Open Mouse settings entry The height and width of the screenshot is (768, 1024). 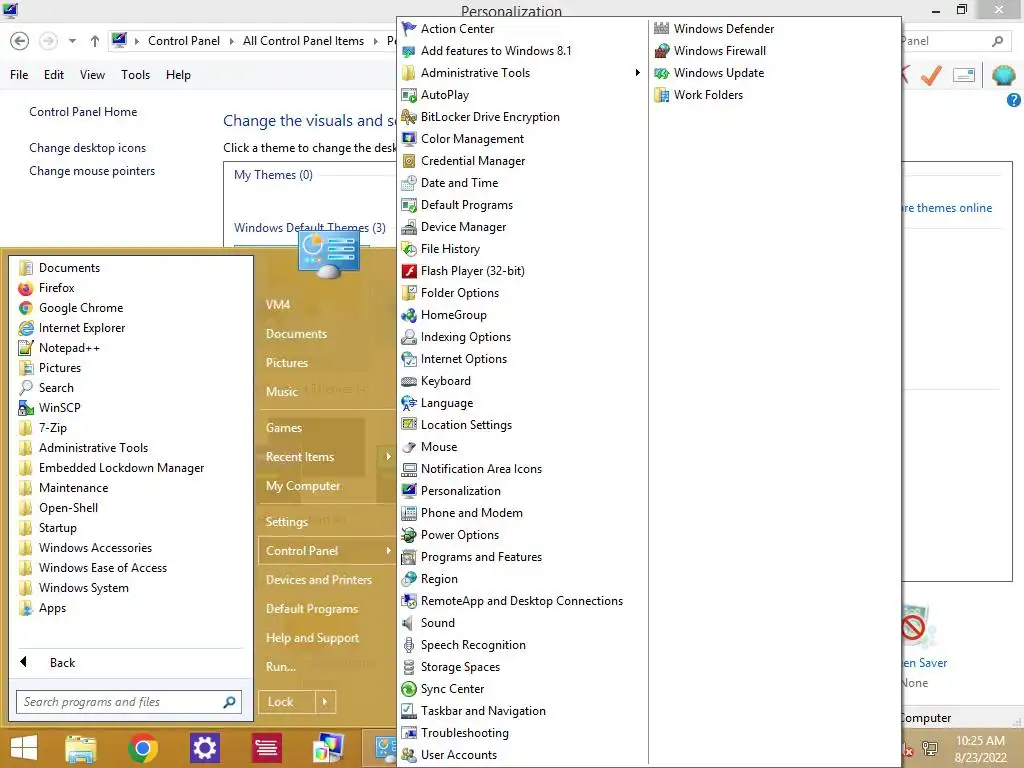pyautogui.click(x=439, y=447)
